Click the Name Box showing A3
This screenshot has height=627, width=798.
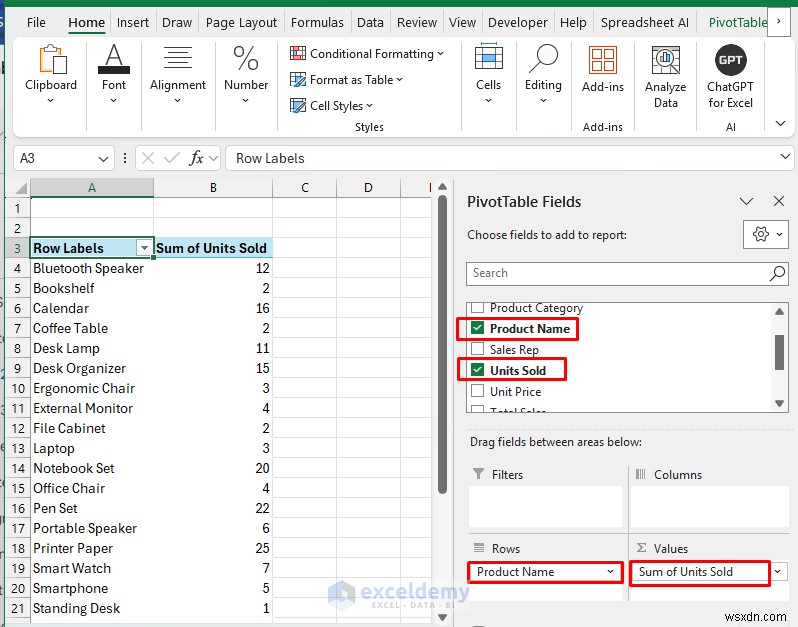[x=55, y=159]
